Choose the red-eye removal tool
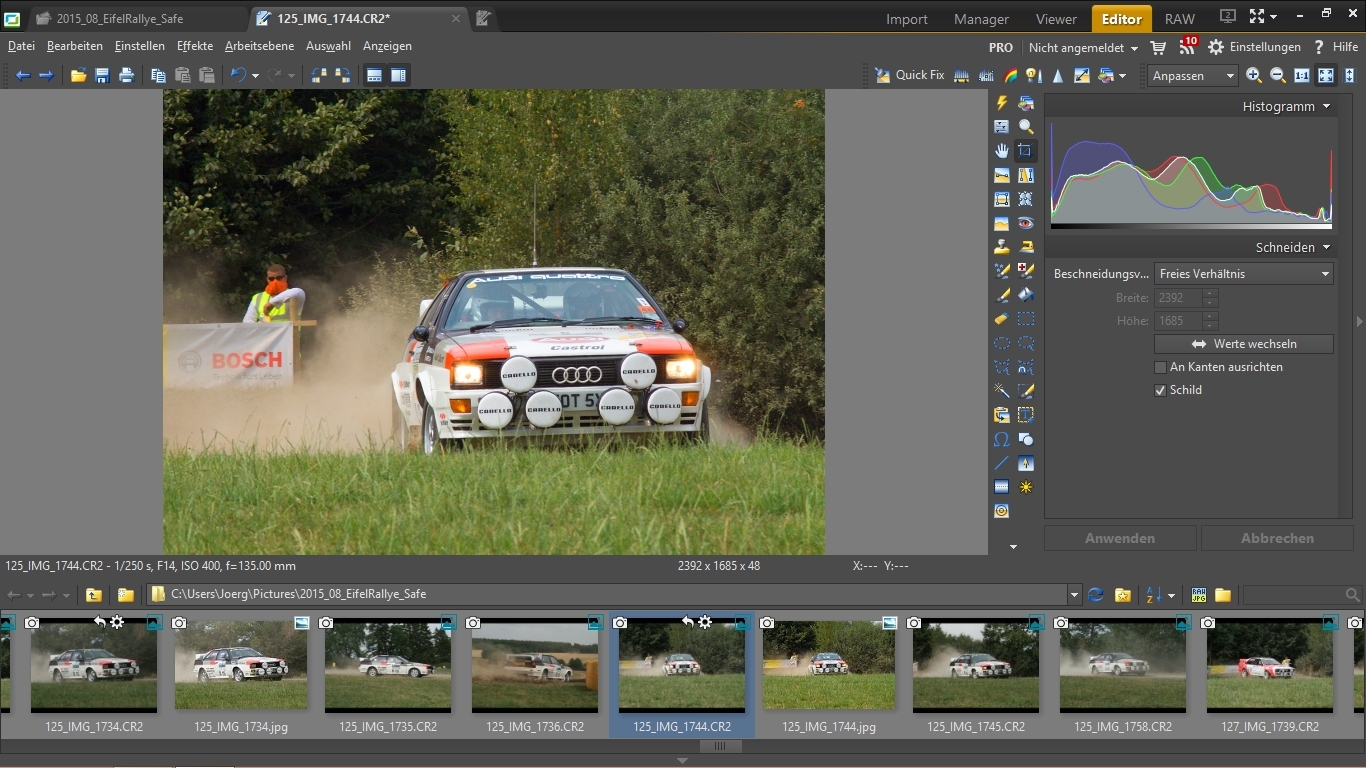This screenshot has width=1366, height=768. coord(1026,223)
